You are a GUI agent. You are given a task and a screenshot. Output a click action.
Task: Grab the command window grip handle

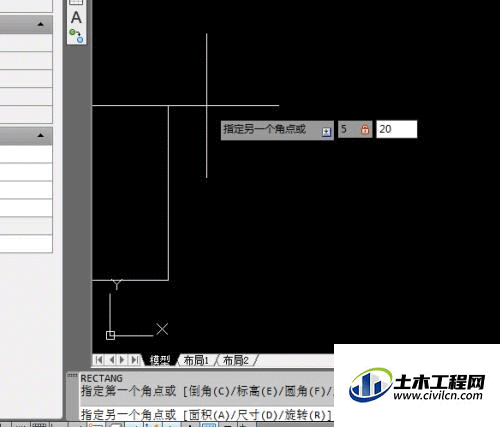[x=72, y=376]
